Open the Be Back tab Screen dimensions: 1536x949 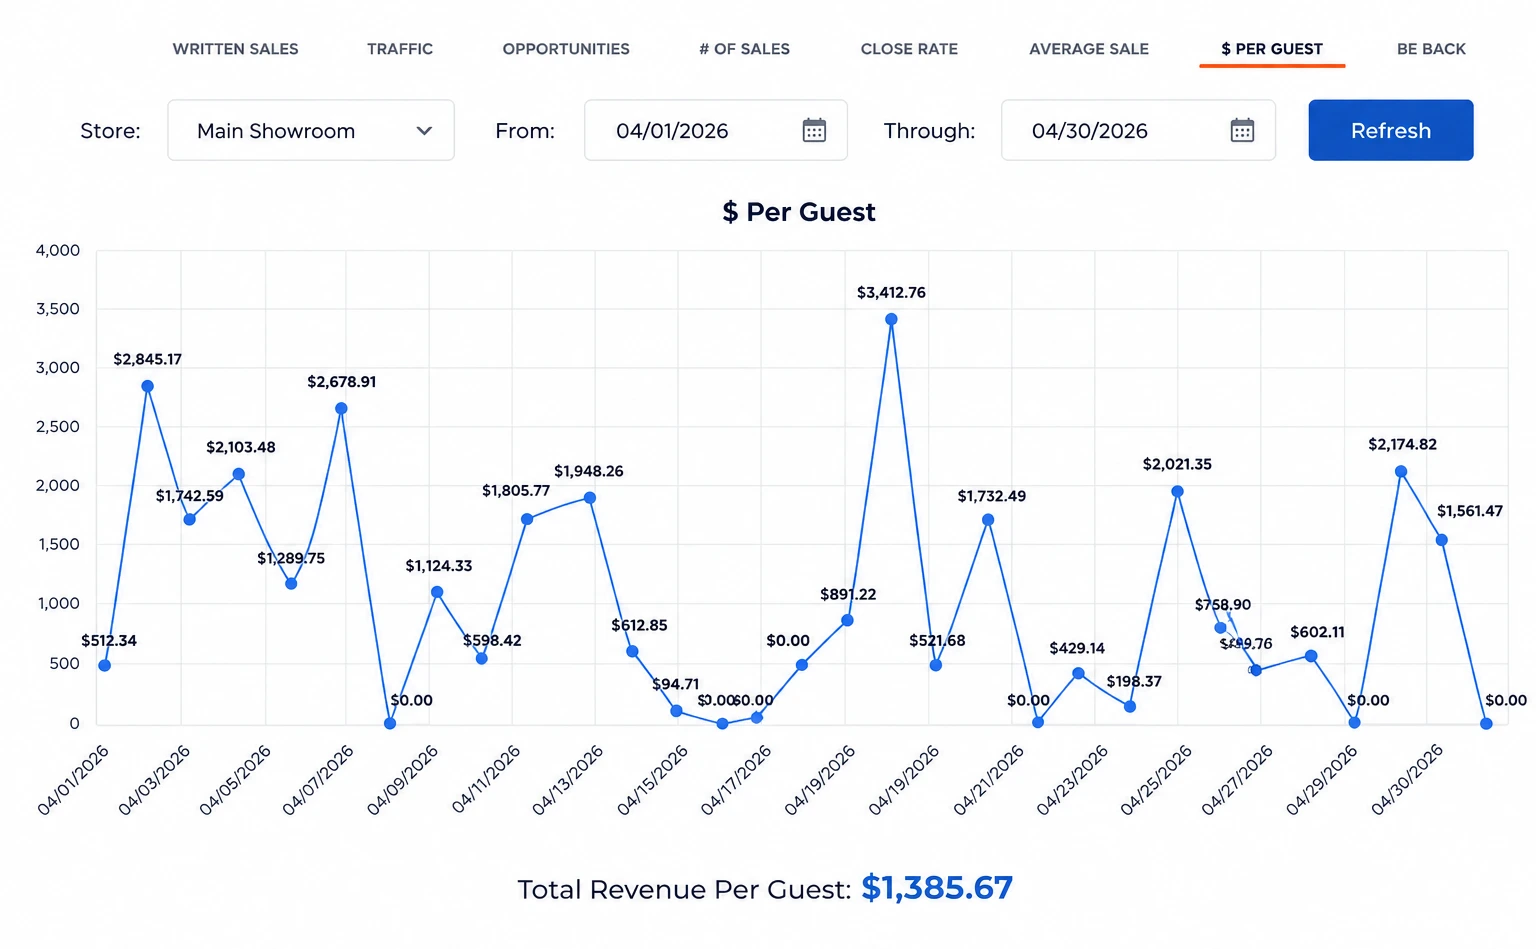tap(1431, 49)
